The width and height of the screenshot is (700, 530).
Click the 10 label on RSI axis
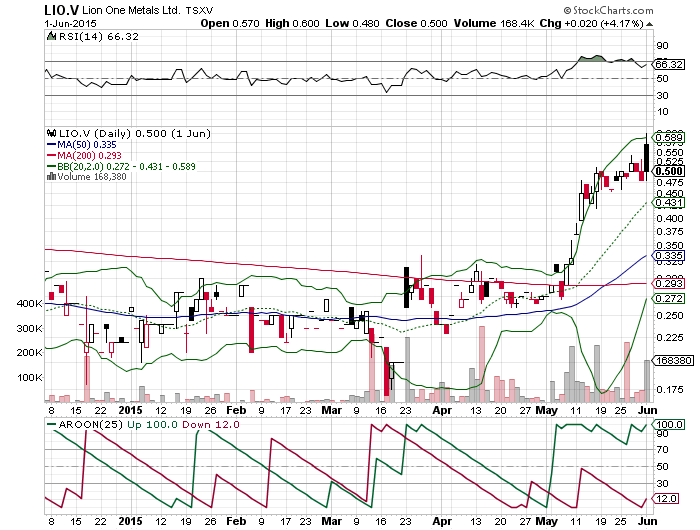(662, 112)
